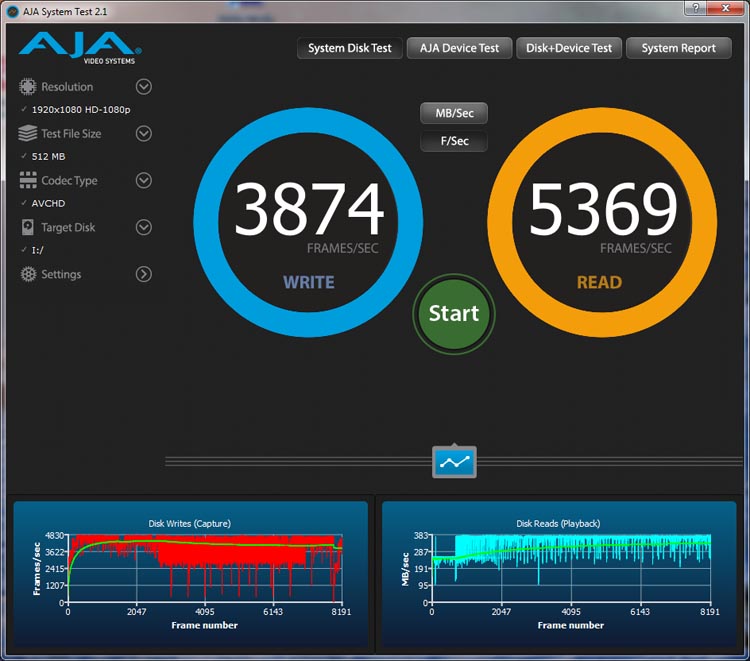Click the Settings gear icon
Viewport: 750px width, 661px height.
[27, 275]
